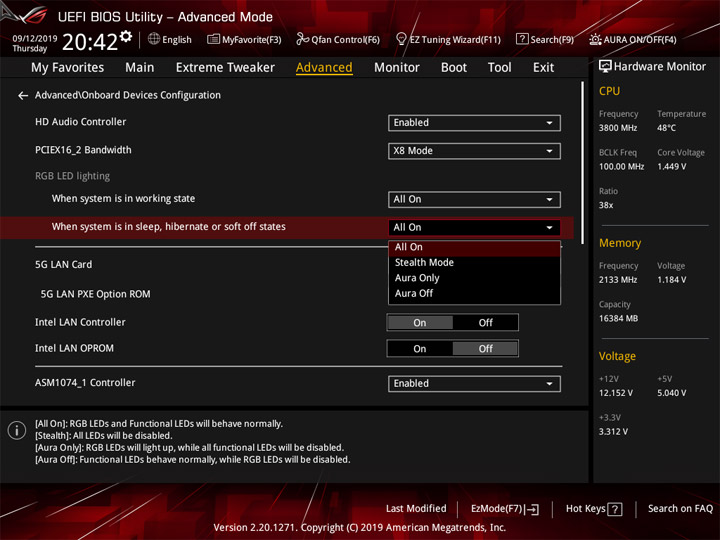The height and width of the screenshot is (540, 720).
Task: Choose All On from dropdown list
Action: pos(474,248)
